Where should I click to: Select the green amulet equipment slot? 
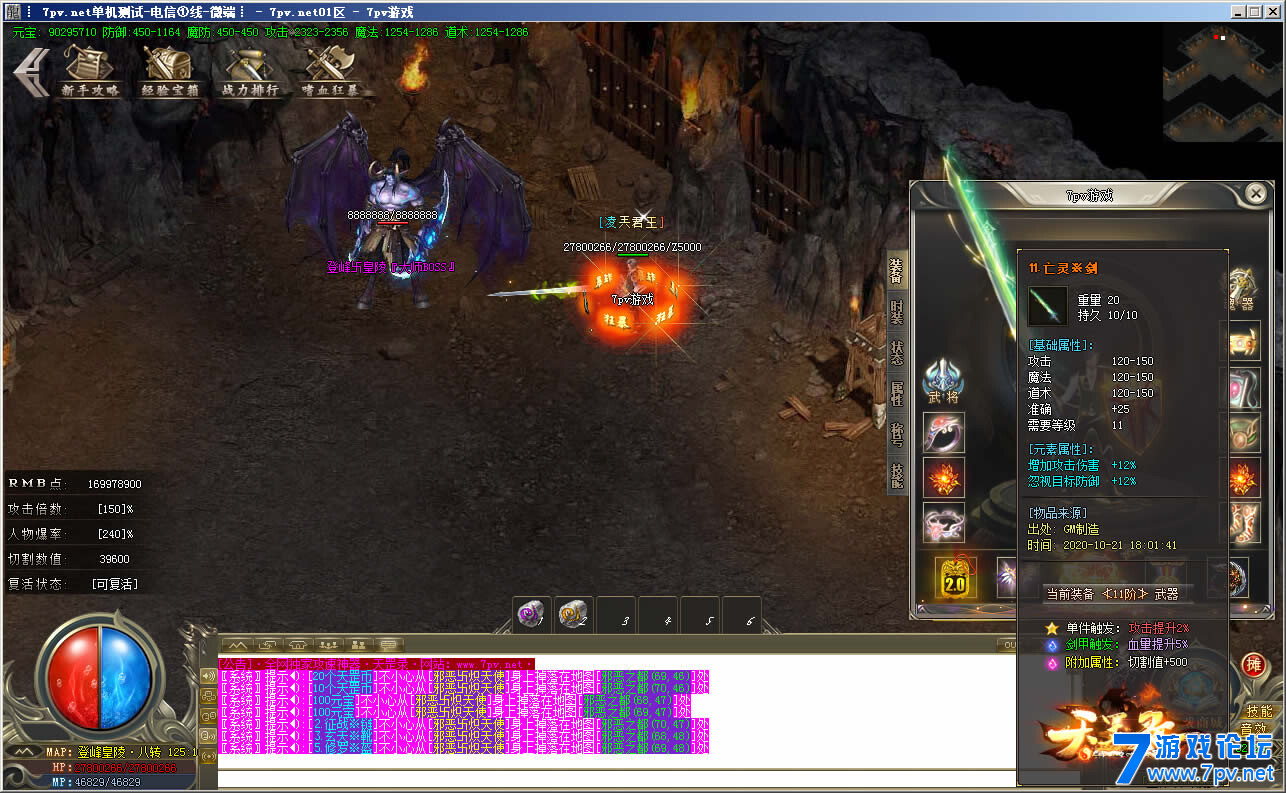tap(1245, 435)
